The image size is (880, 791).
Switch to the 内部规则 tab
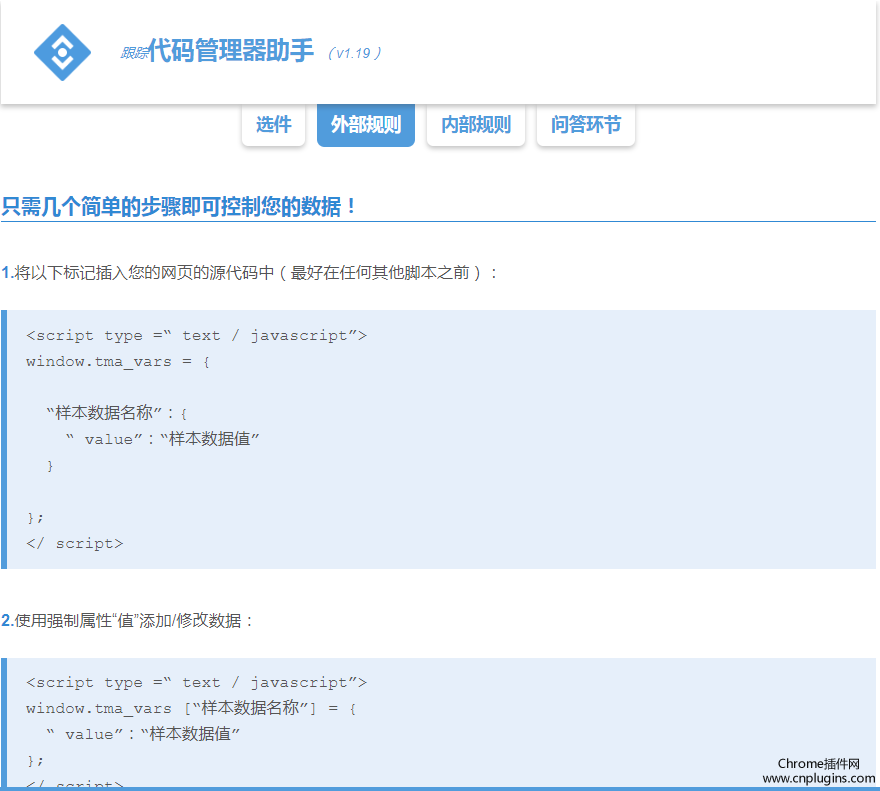click(475, 125)
